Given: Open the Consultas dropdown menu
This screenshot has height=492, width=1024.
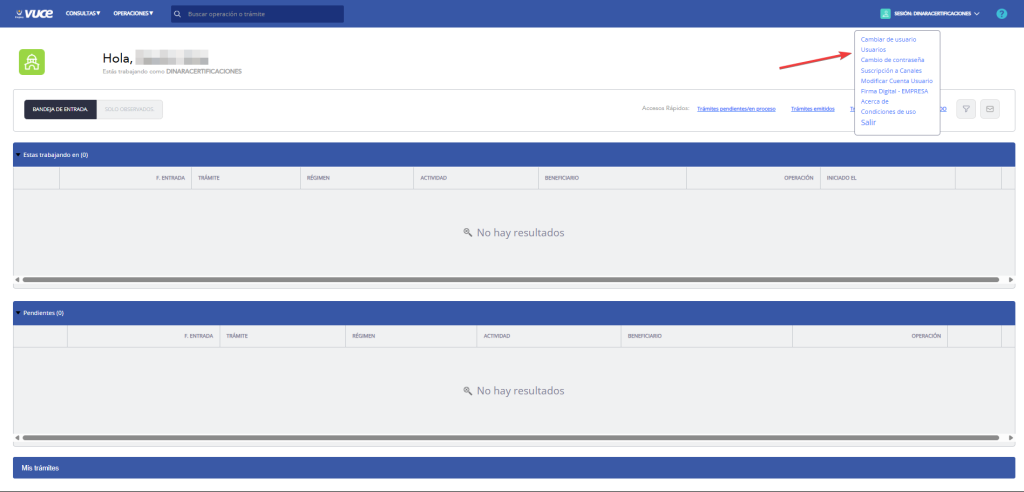Looking at the screenshot, I should pyautogui.click(x=82, y=14).
